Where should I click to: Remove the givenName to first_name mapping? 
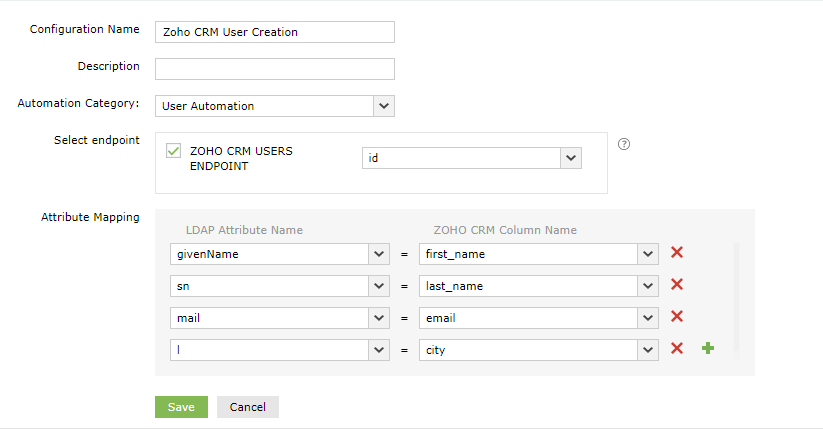(677, 253)
